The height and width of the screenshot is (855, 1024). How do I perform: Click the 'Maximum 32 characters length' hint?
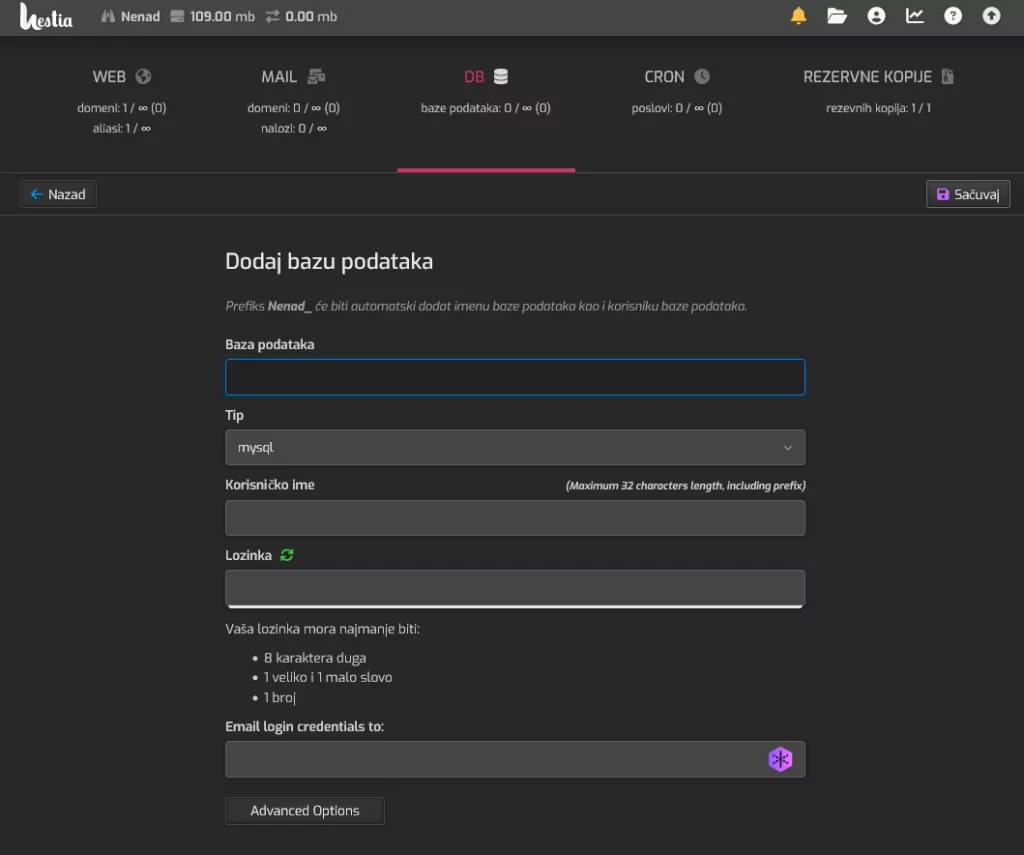click(686, 485)
